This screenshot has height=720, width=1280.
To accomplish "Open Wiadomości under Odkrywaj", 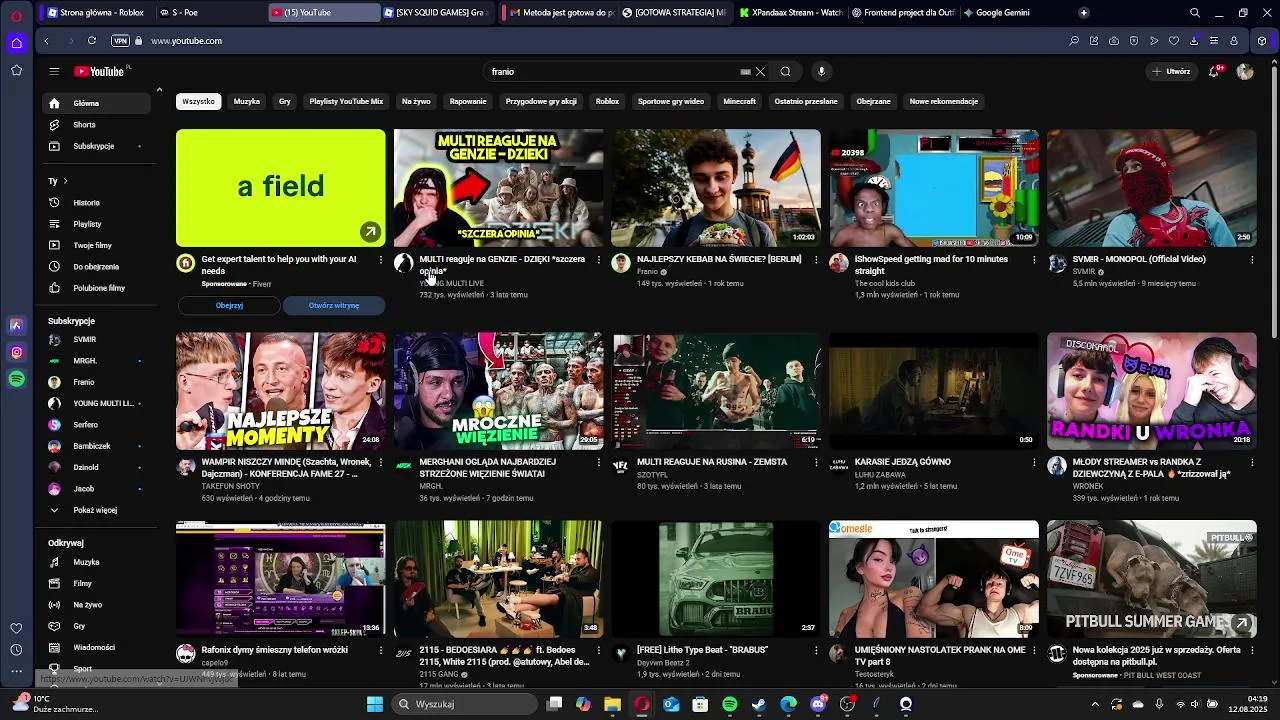I will [x=96, y=647].
